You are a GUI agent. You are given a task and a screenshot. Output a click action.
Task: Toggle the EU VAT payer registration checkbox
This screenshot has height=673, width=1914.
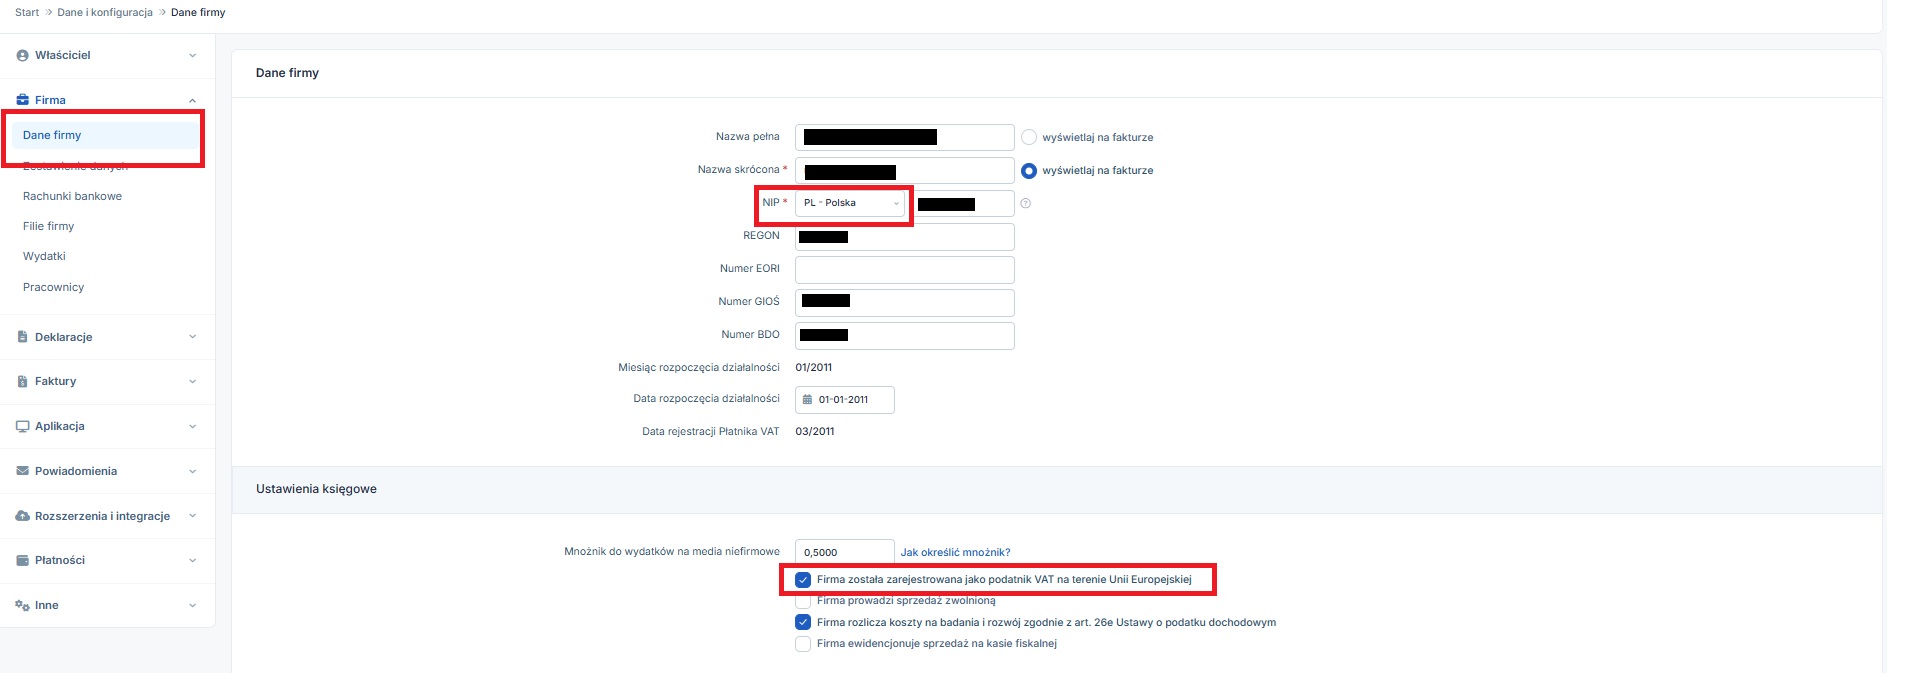(802, 579)
